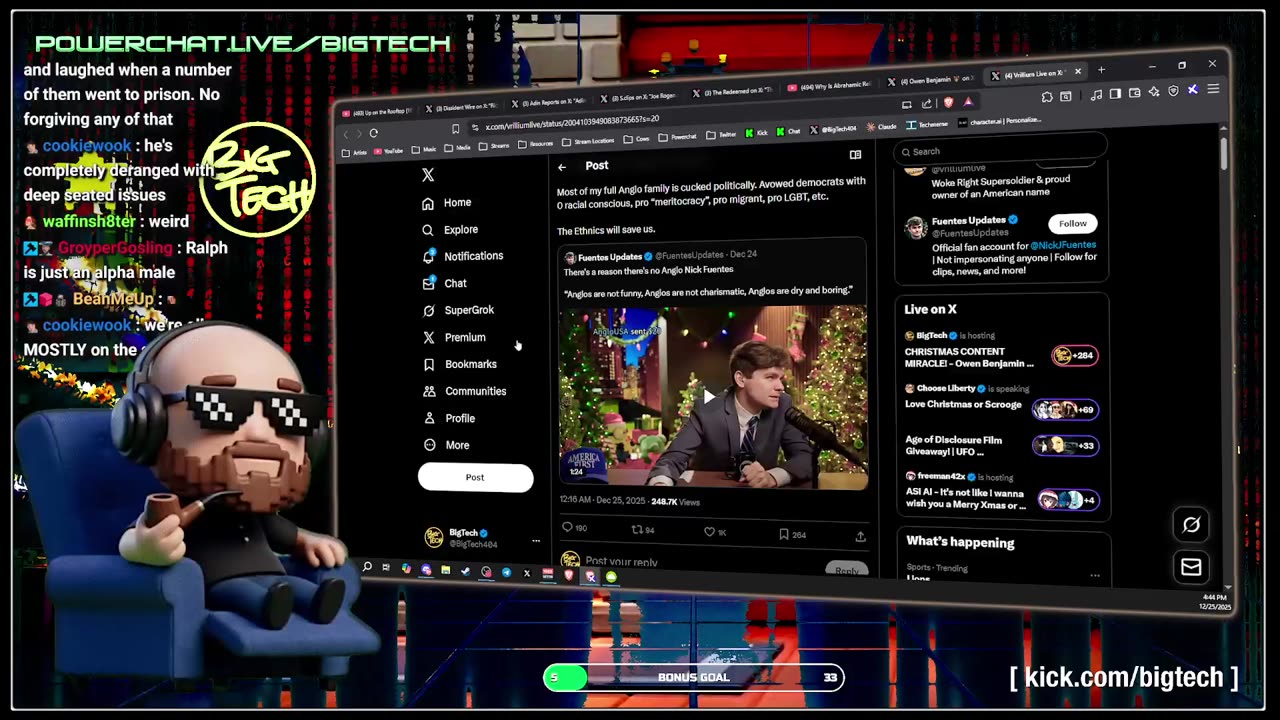
Task: Switch to Up on the Rooftop tab
Action: tap(375, 111)
